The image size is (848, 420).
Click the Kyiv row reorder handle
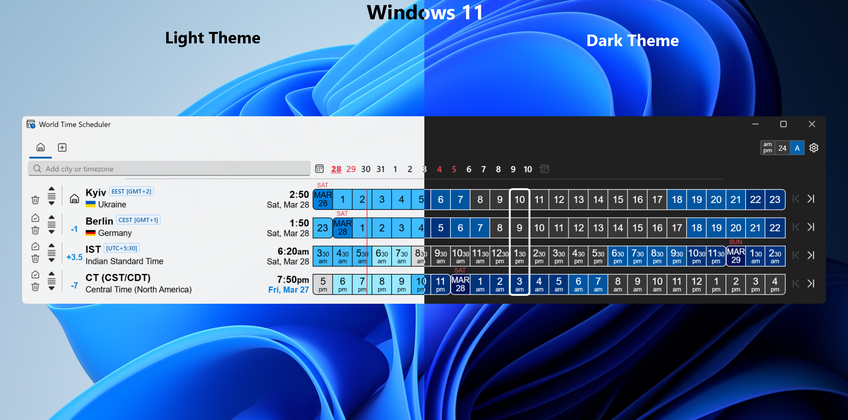click(x=51, y=196)
